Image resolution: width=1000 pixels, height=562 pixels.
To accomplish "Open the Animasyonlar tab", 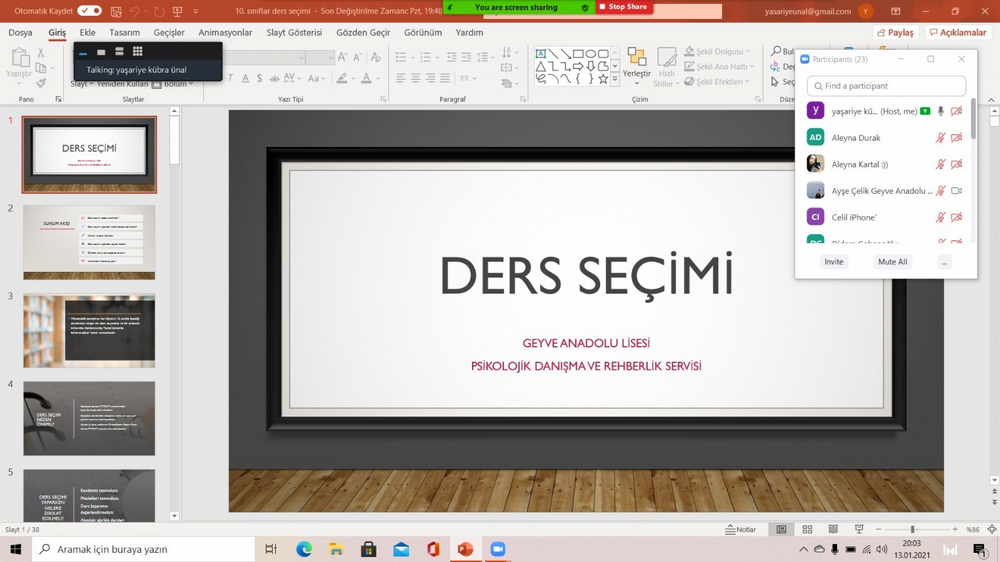I will click(x=225, y=33).
